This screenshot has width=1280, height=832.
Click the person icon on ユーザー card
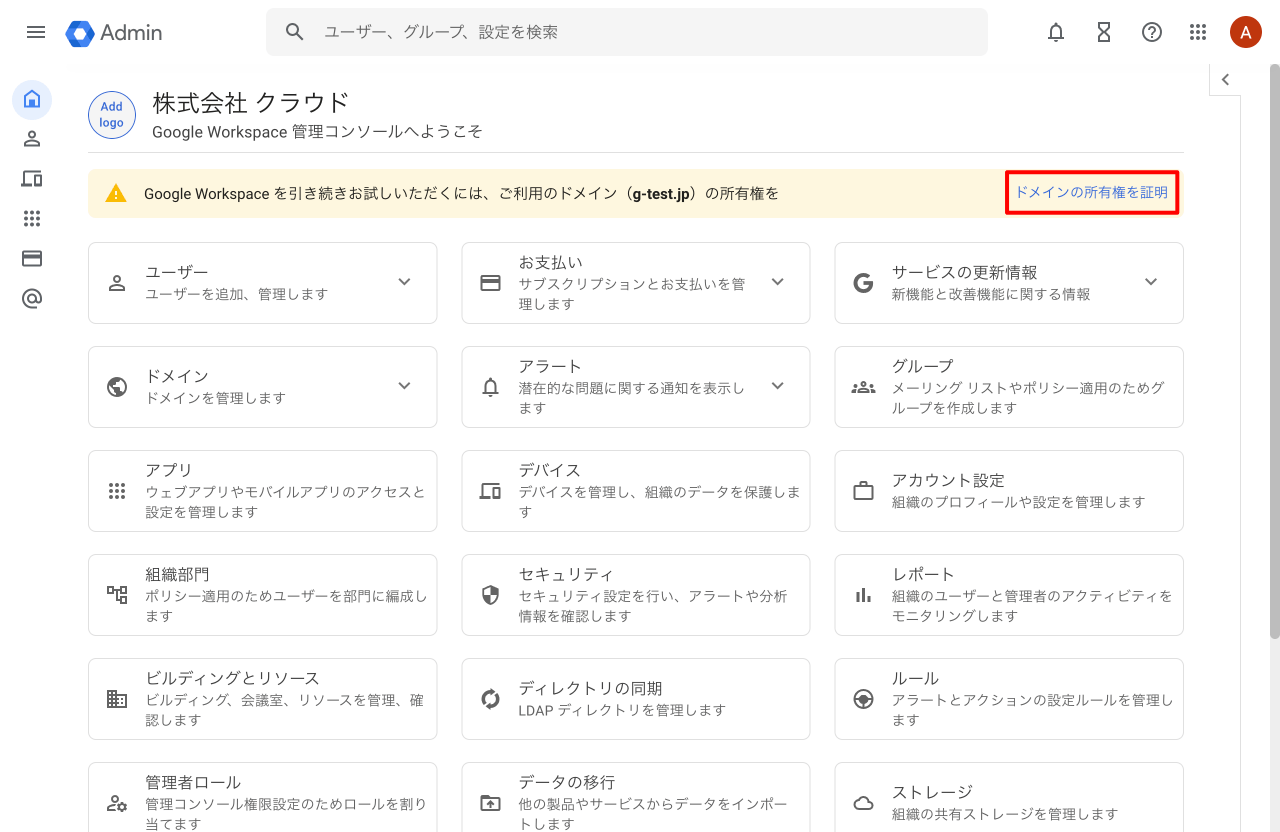[117, 283]
